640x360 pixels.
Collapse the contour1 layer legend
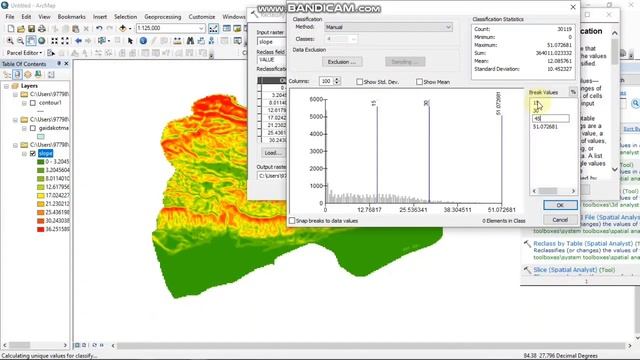(x=24, y=103)
